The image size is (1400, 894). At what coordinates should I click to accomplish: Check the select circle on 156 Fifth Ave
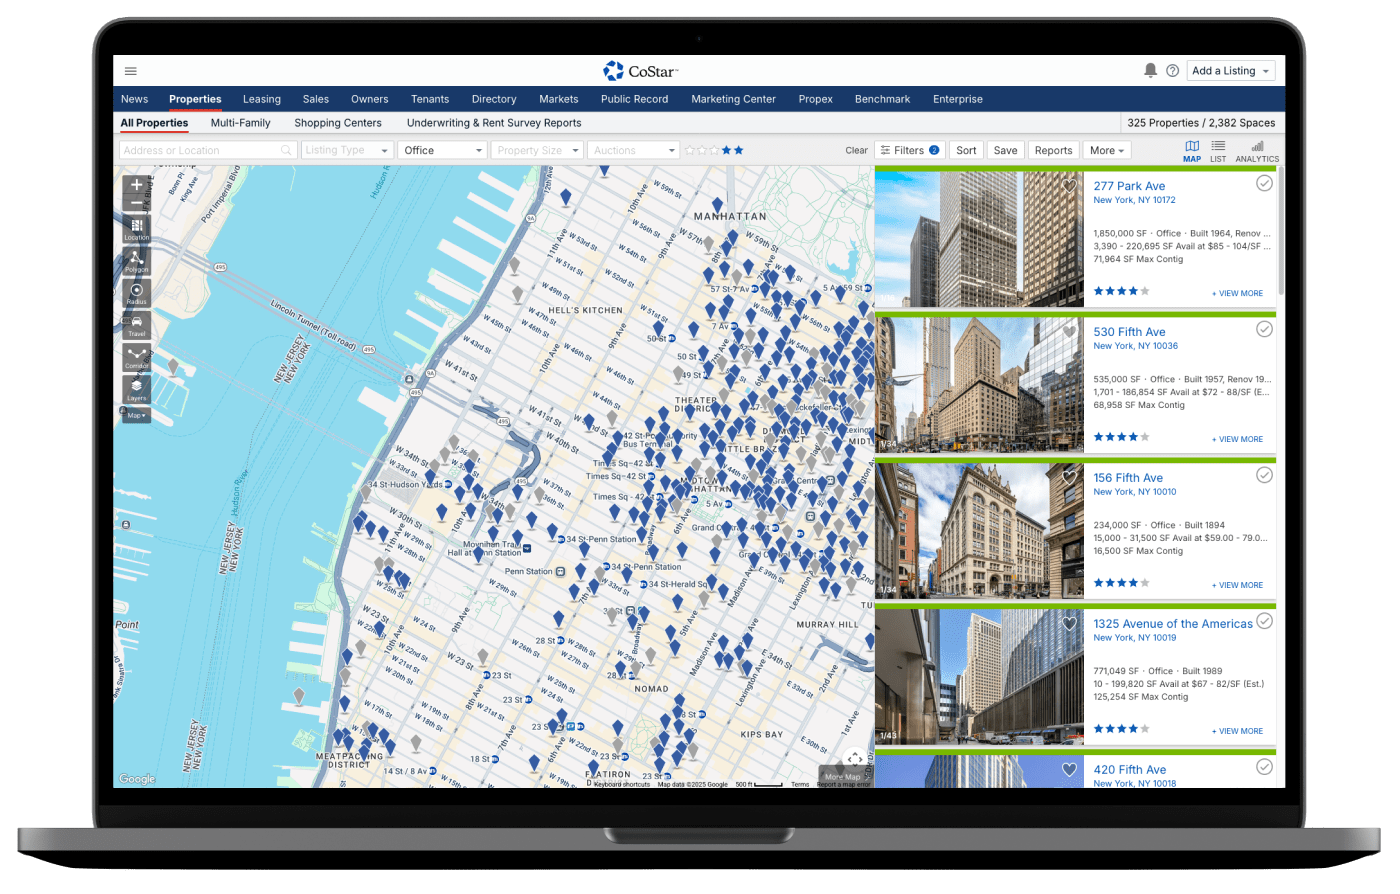coord(1264,476)
